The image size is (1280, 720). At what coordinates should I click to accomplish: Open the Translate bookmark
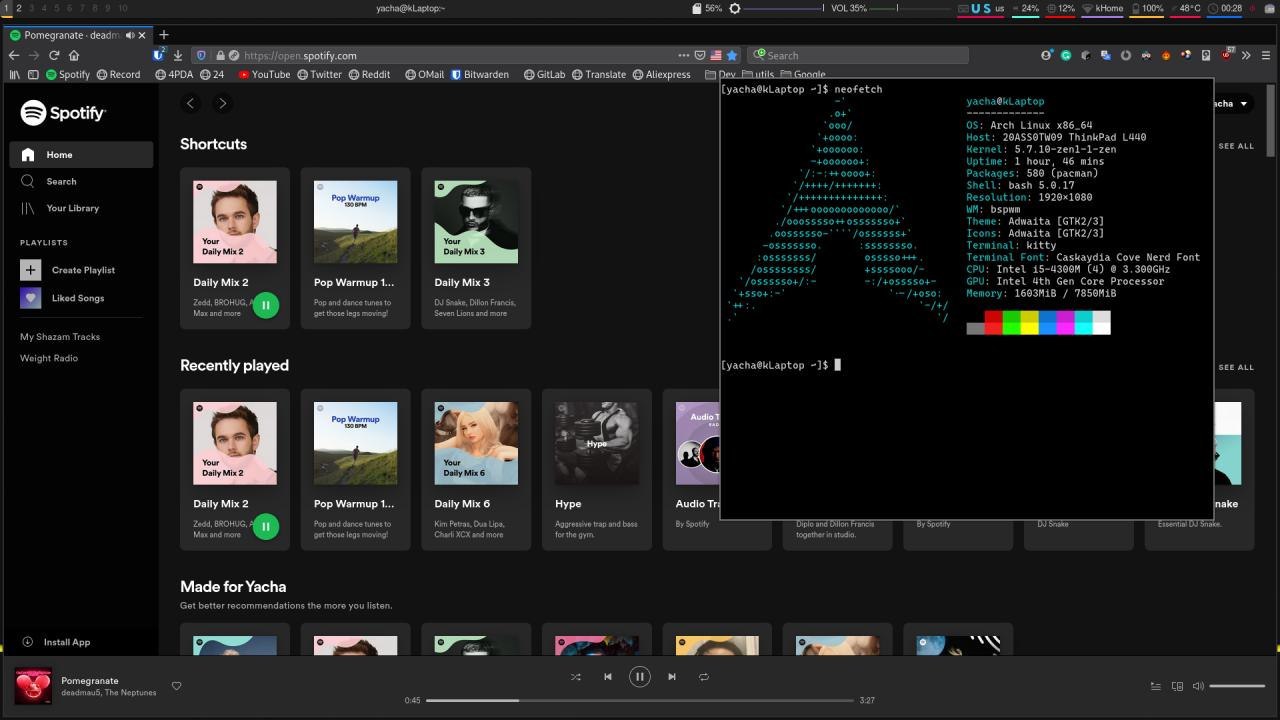(599, 74)
